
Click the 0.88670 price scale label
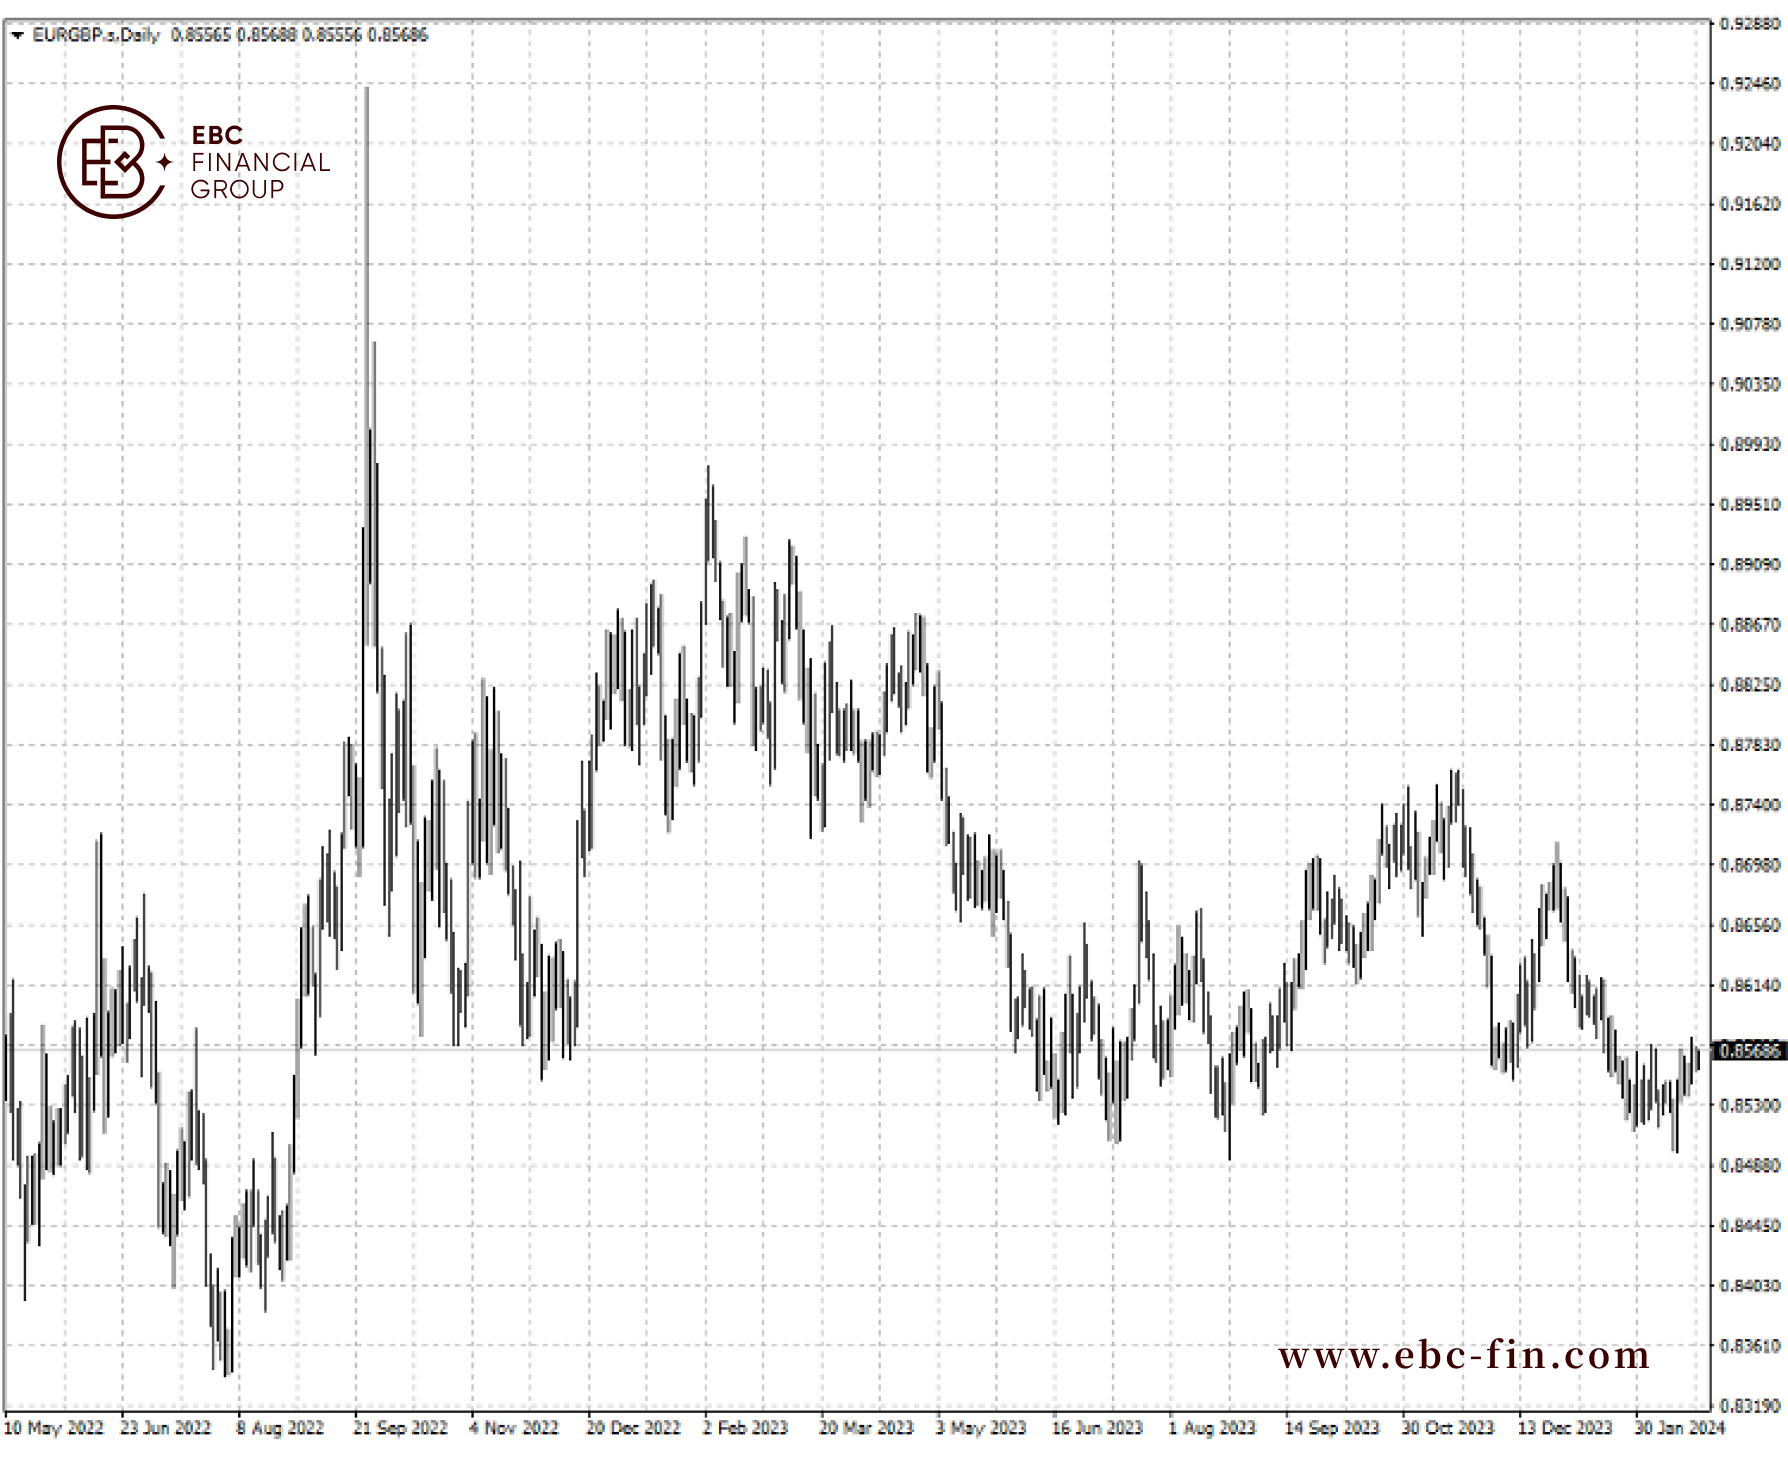point(1750,625)
